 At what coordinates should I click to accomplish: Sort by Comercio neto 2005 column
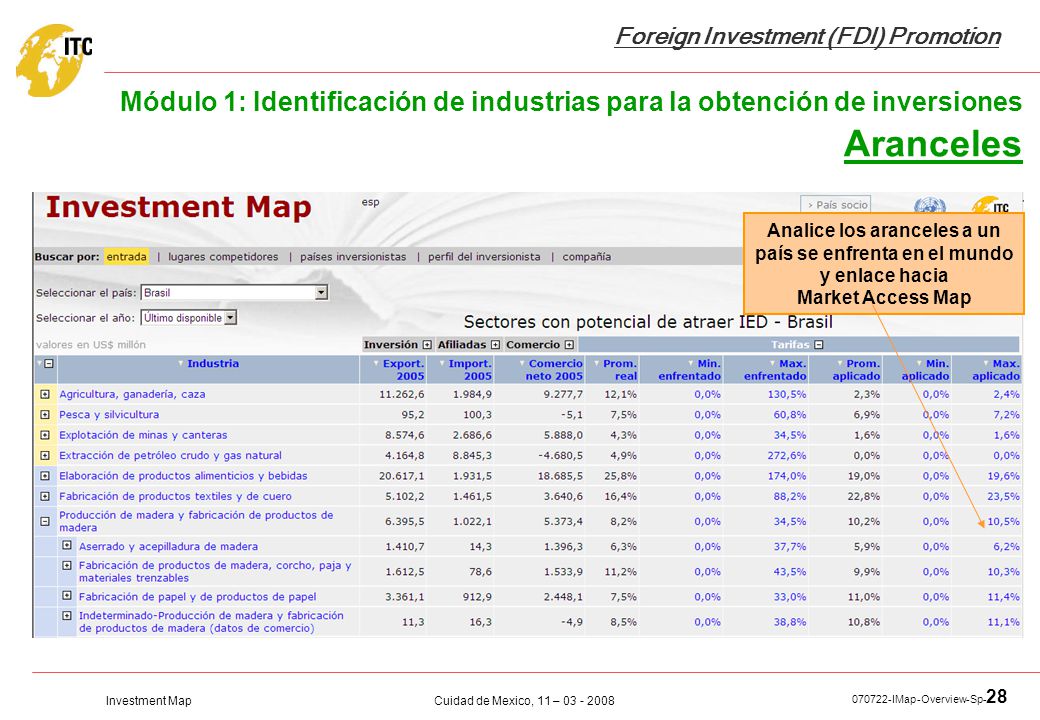point(554,370)
